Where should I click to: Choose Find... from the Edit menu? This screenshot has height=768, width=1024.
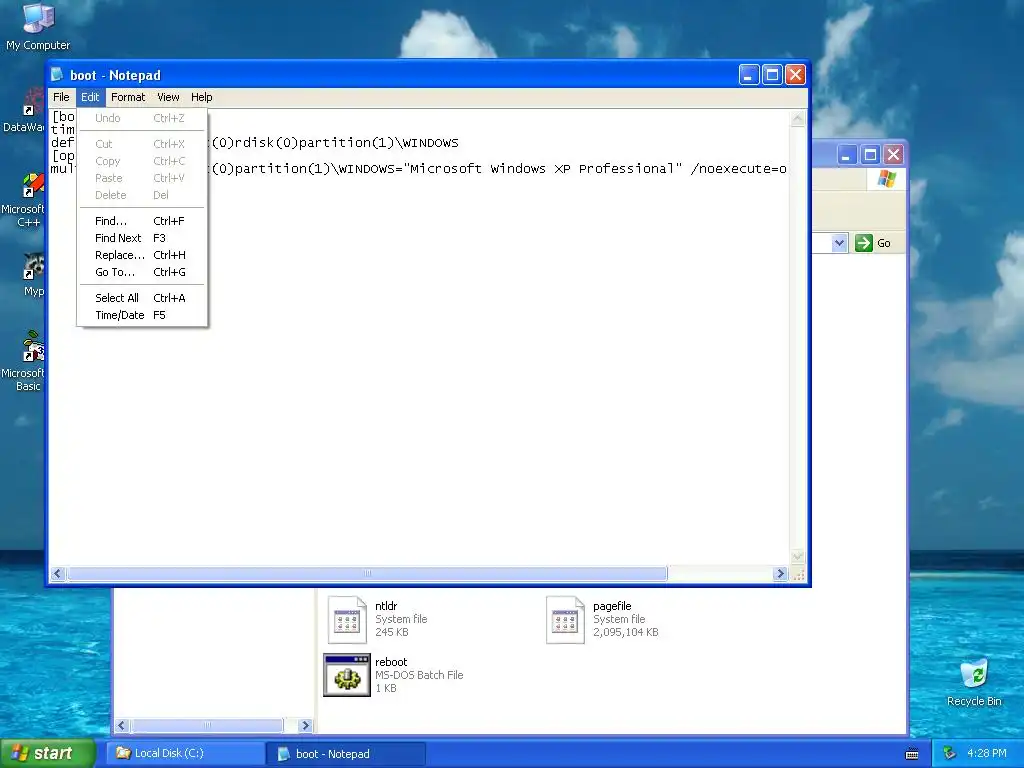(x=142, y=221)
